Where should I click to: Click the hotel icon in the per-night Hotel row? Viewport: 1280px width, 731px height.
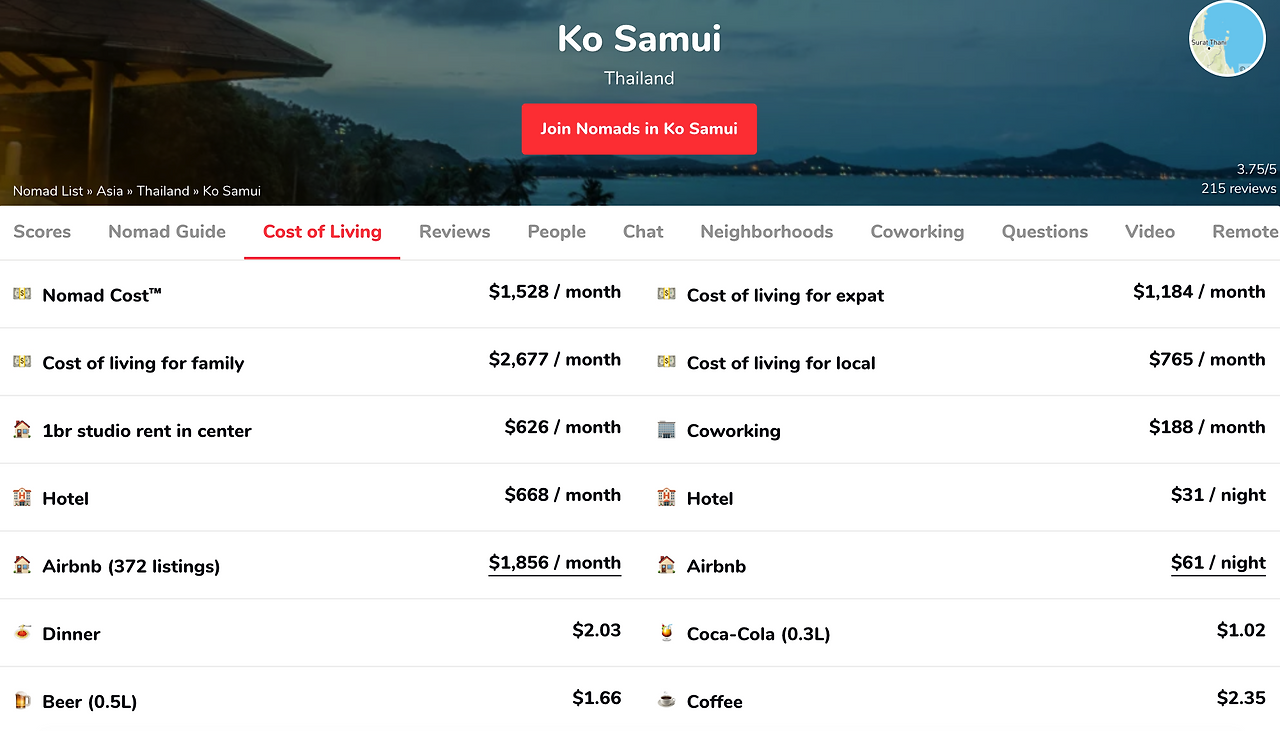[666, 498]
